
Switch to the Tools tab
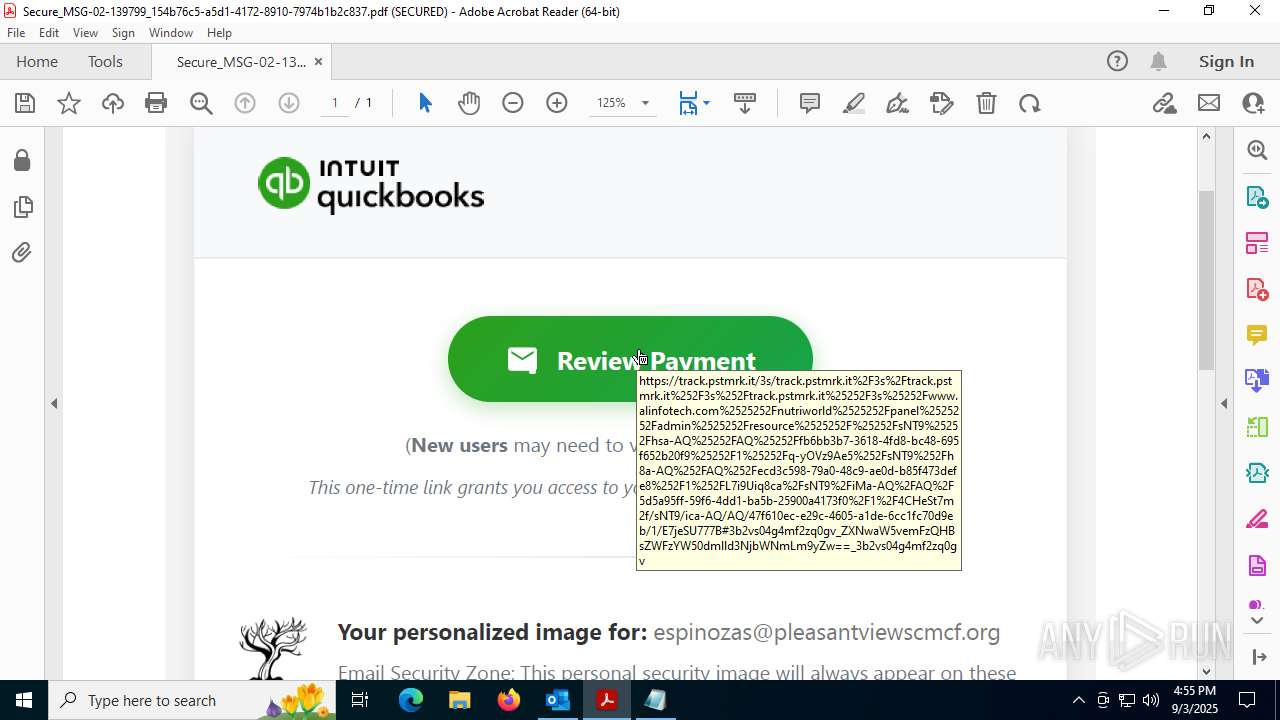pos(105,62)
